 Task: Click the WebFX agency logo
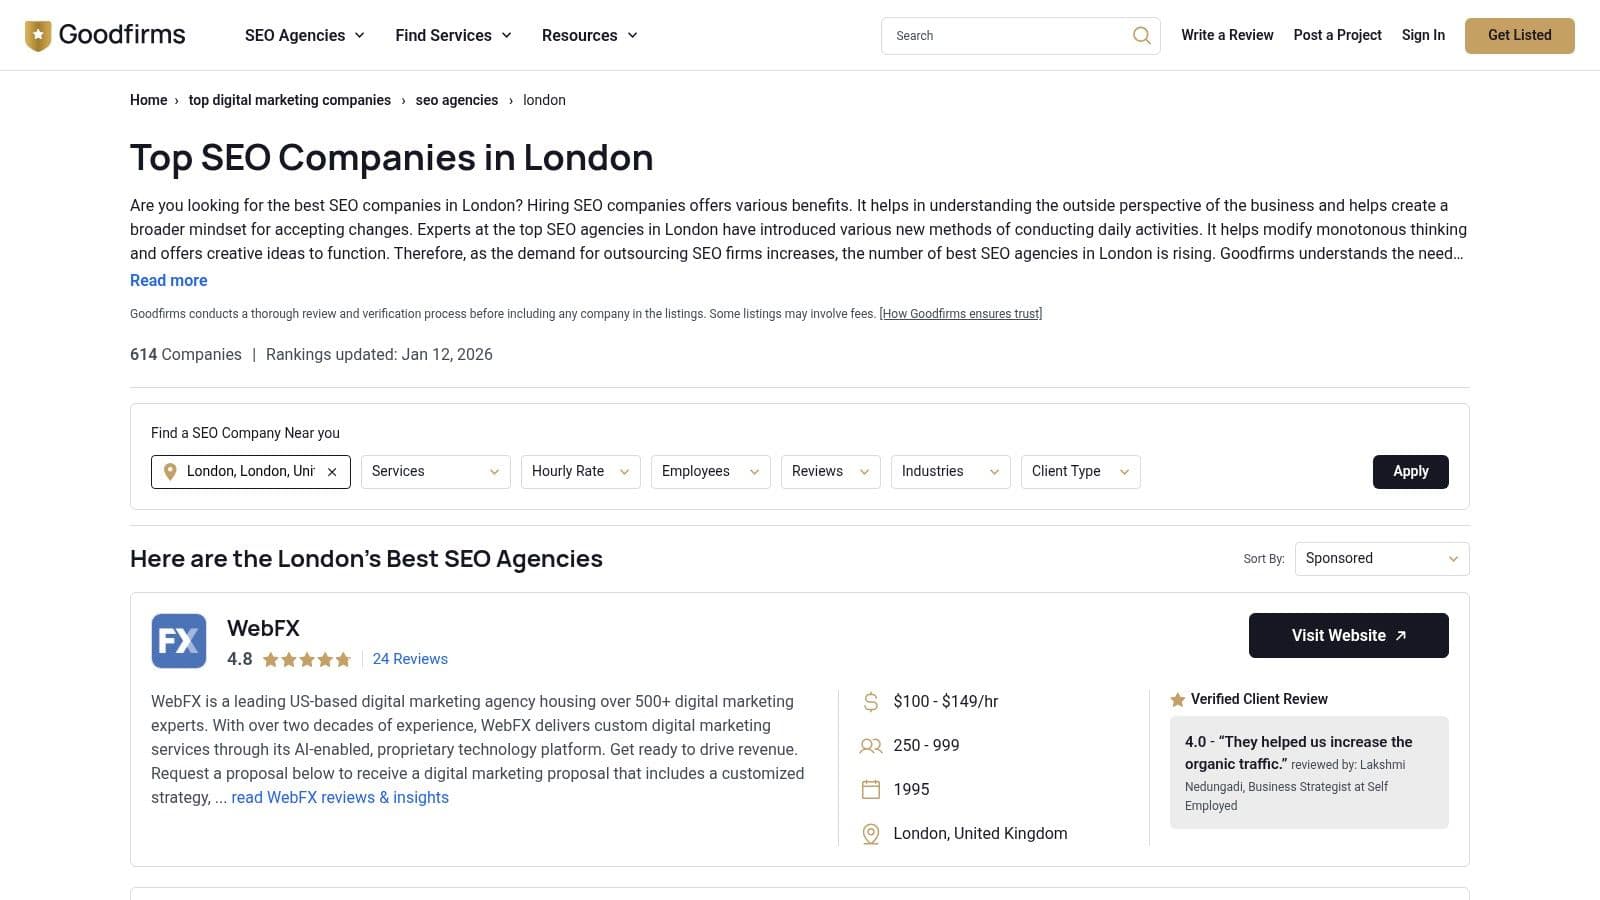(x=178, y=641)
